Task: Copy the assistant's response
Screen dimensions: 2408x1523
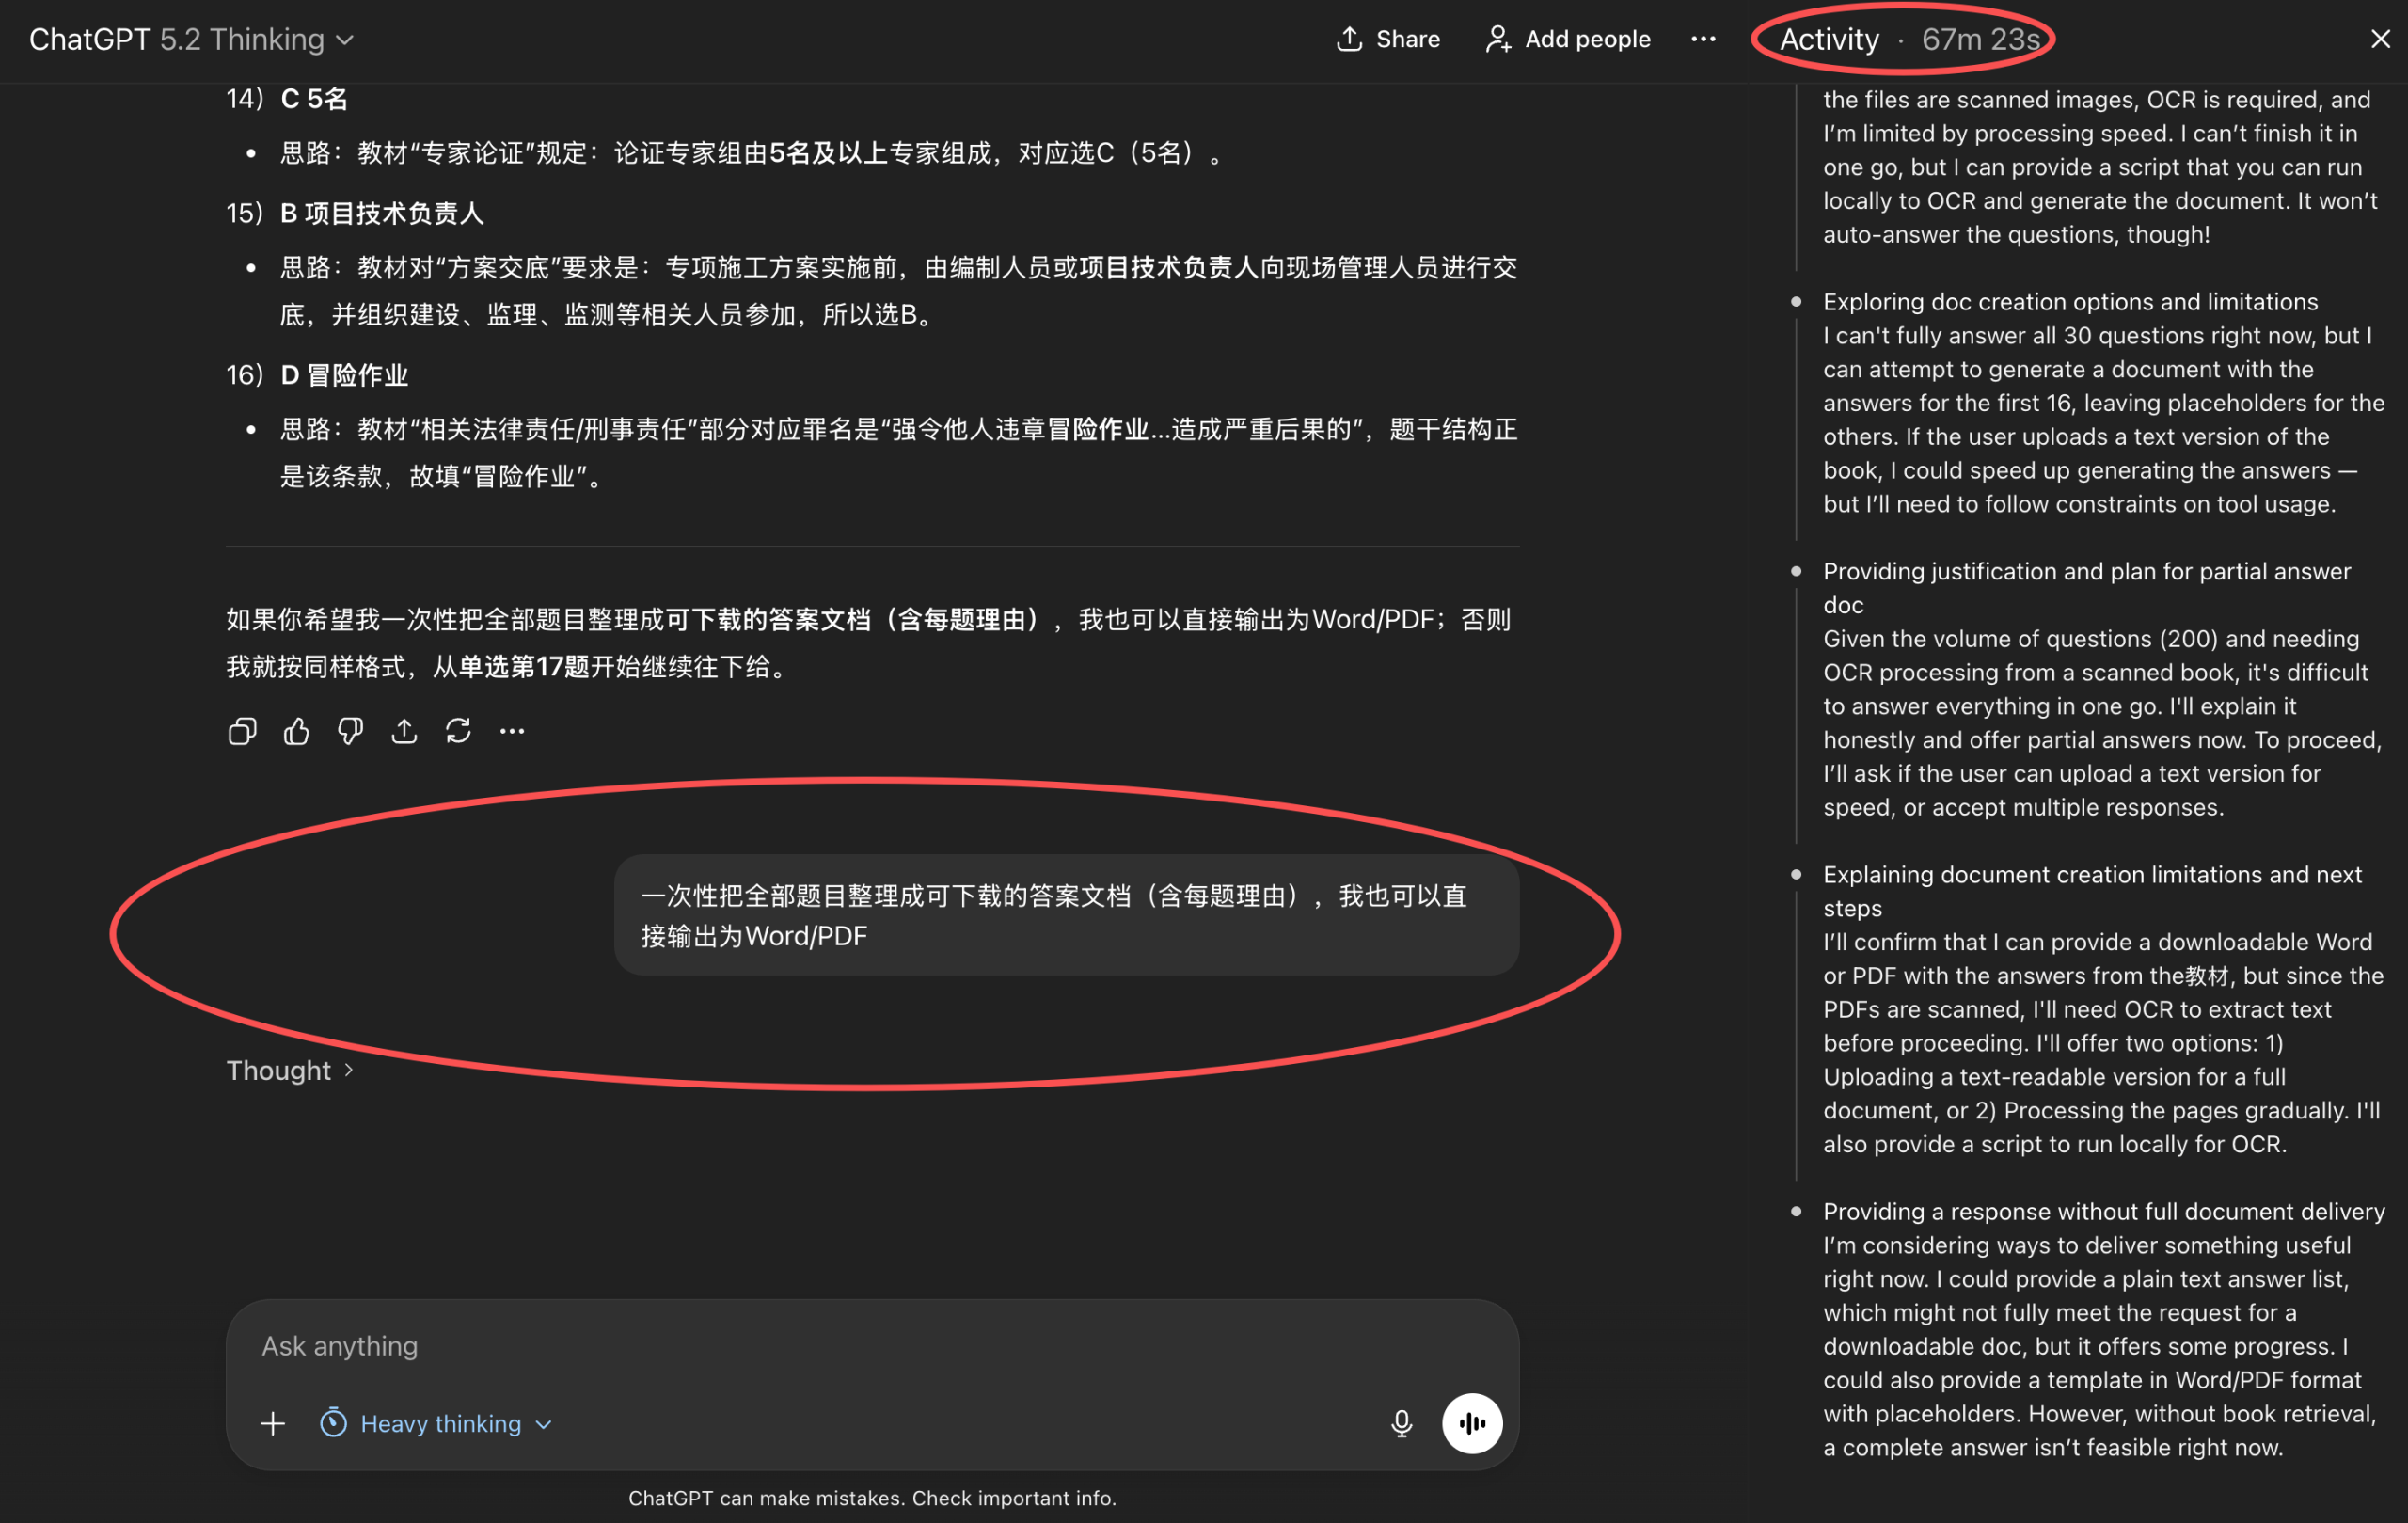Action: 241,731
